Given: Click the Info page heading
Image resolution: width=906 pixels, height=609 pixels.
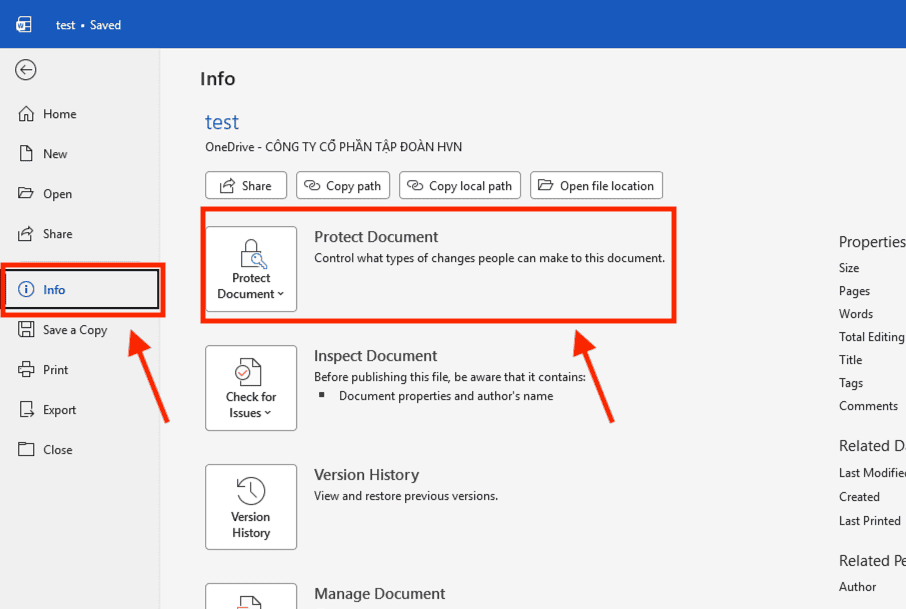Looking at the screenshot, I should pyautogui.click(x=218, y=79).
